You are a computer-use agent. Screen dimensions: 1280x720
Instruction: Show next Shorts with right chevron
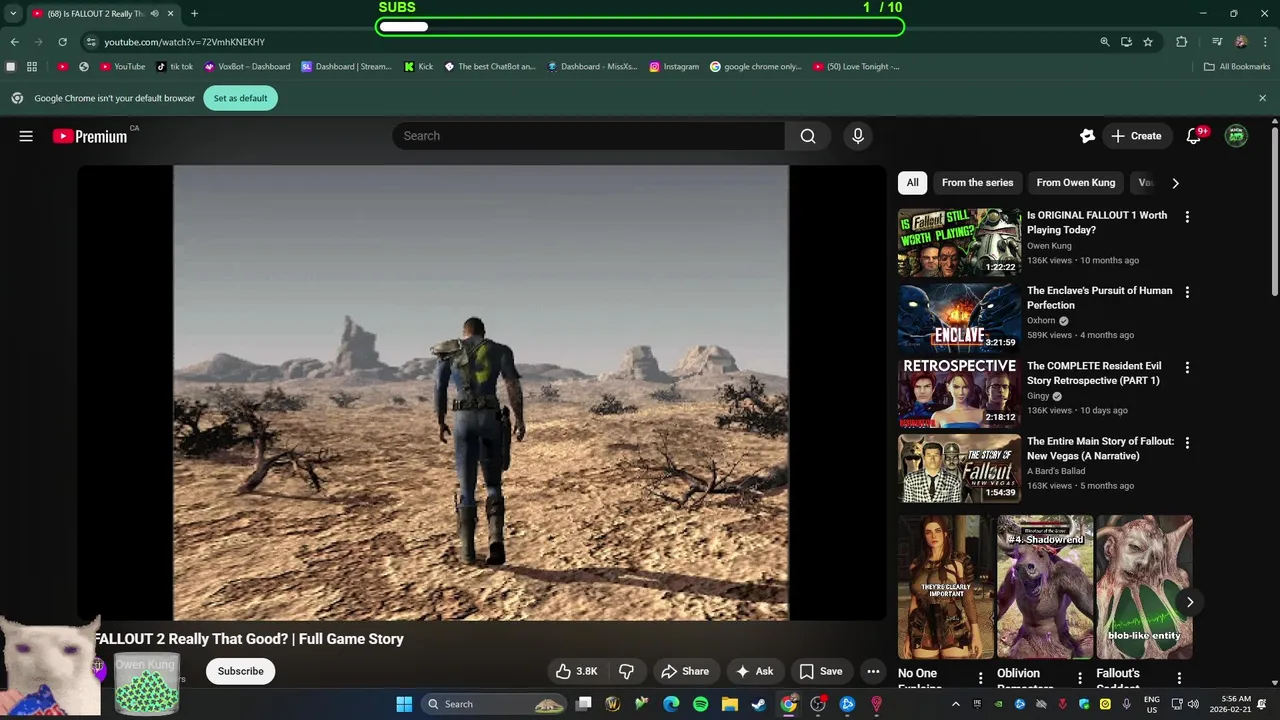pos(1190,602)
